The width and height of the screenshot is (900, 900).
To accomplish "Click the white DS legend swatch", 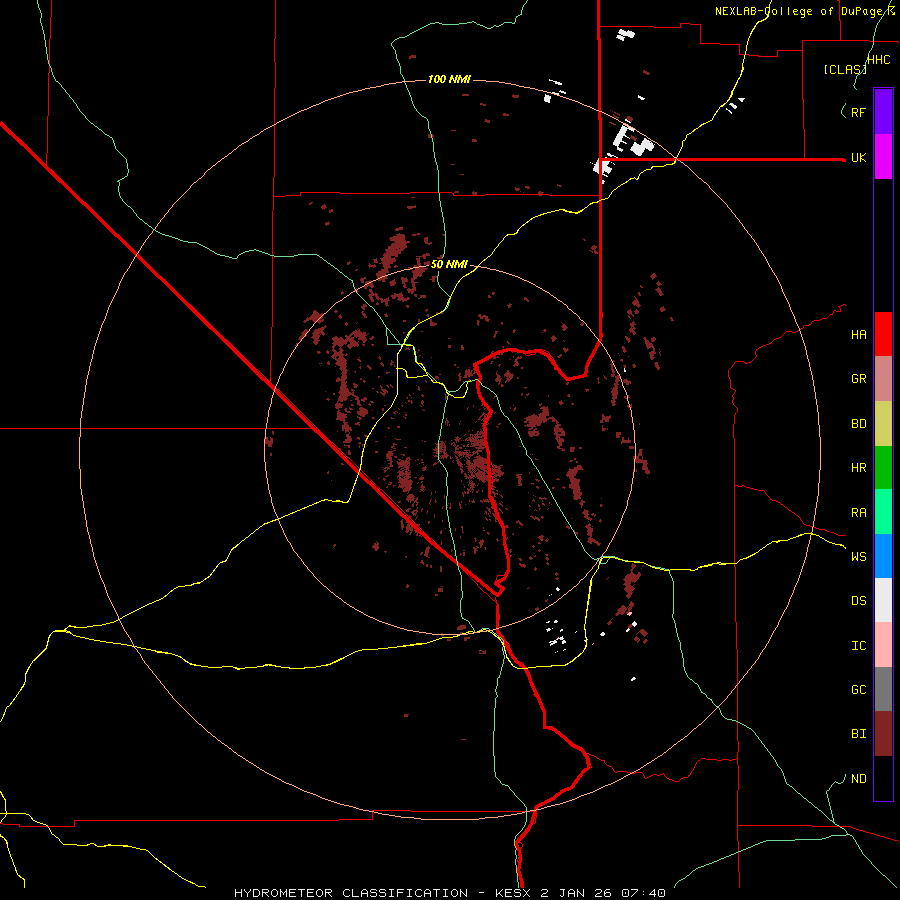I will [x=883, y=600].
